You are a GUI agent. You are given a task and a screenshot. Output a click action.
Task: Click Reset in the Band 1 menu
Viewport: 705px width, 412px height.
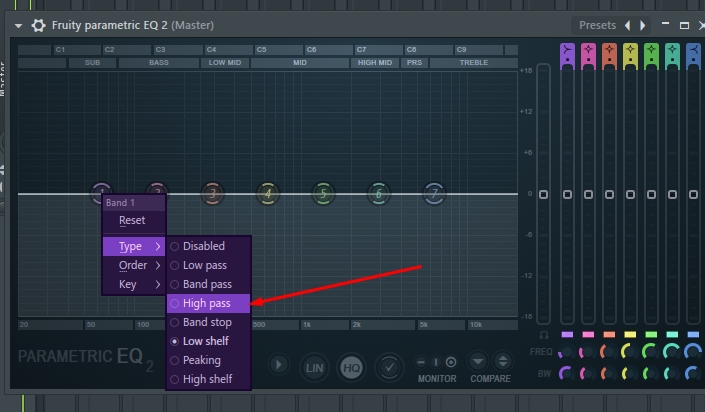132,220
